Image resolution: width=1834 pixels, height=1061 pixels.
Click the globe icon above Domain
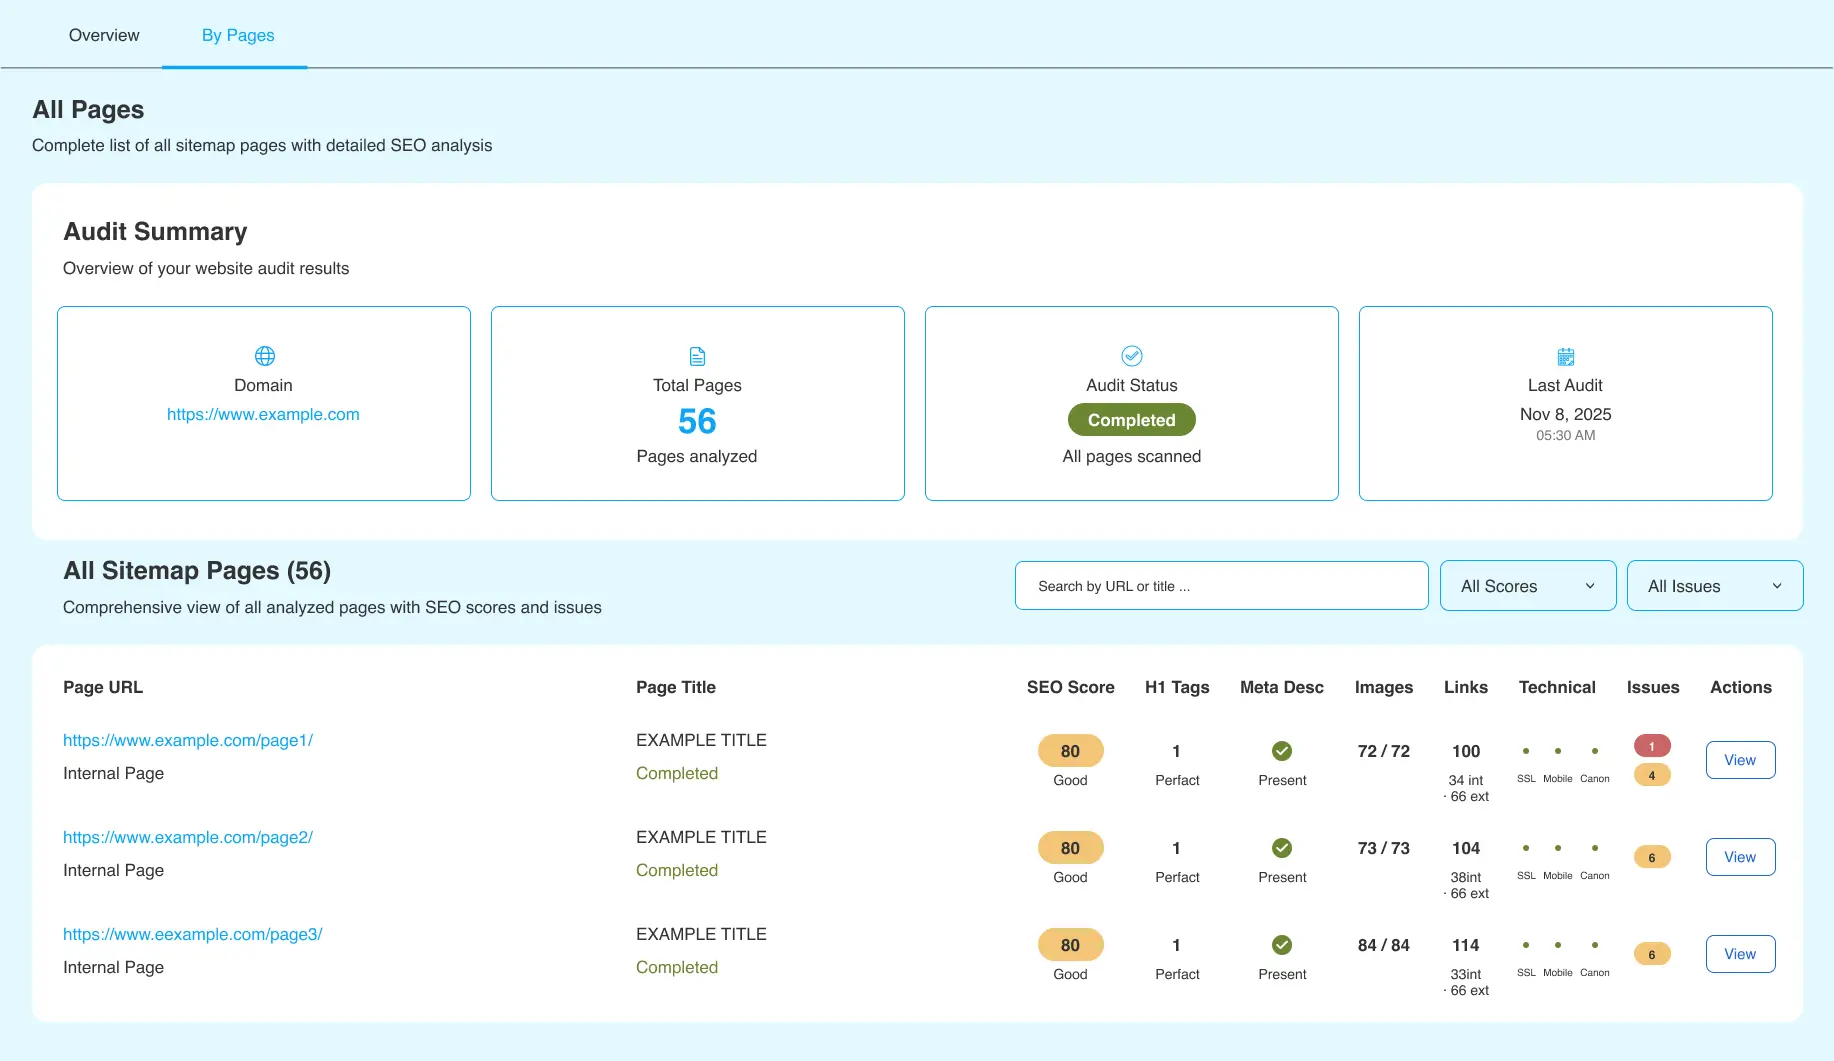point(264,356)
